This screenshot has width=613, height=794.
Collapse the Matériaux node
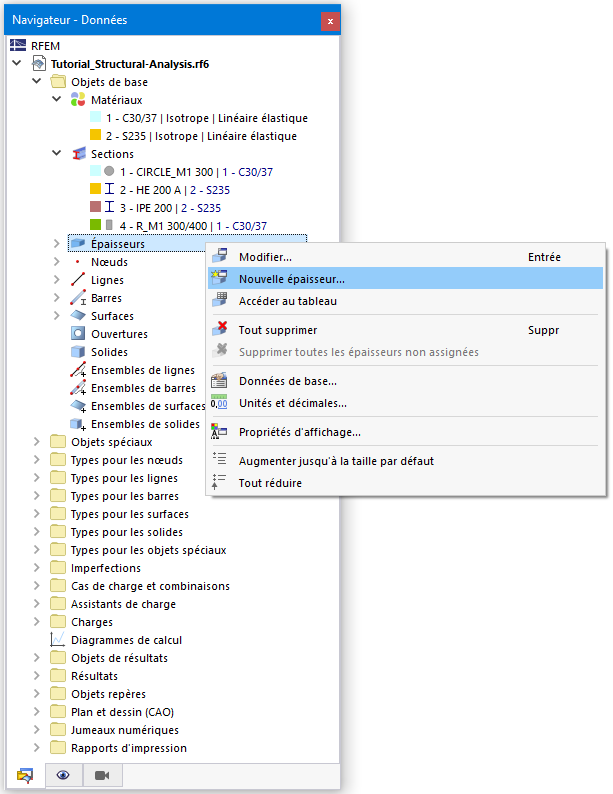point(57,99)
